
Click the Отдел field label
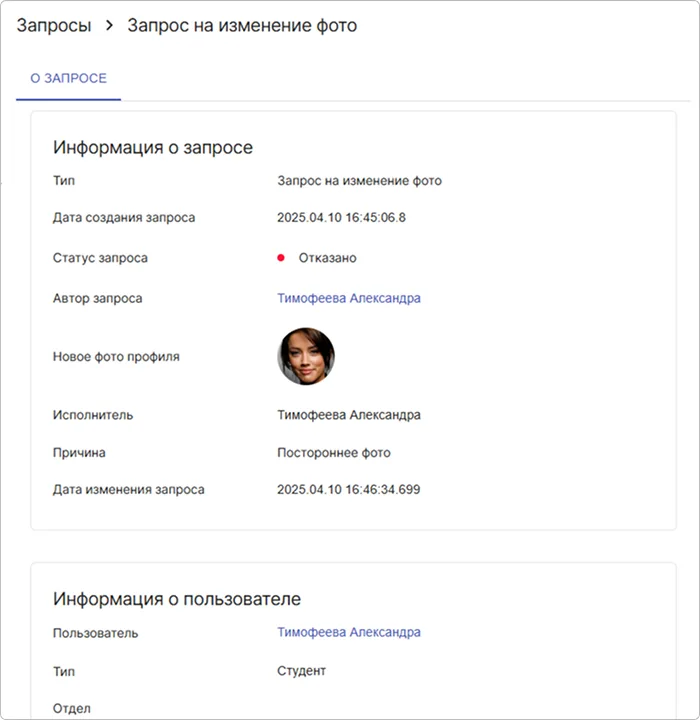(x=71, y=709)
